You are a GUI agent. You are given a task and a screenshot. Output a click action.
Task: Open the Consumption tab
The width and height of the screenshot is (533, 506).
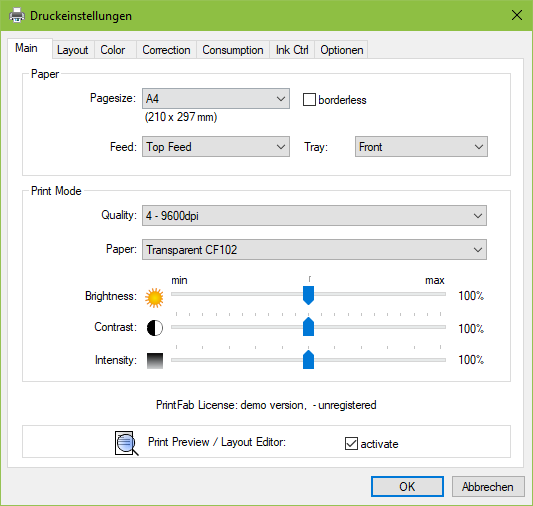pos(233,50)
